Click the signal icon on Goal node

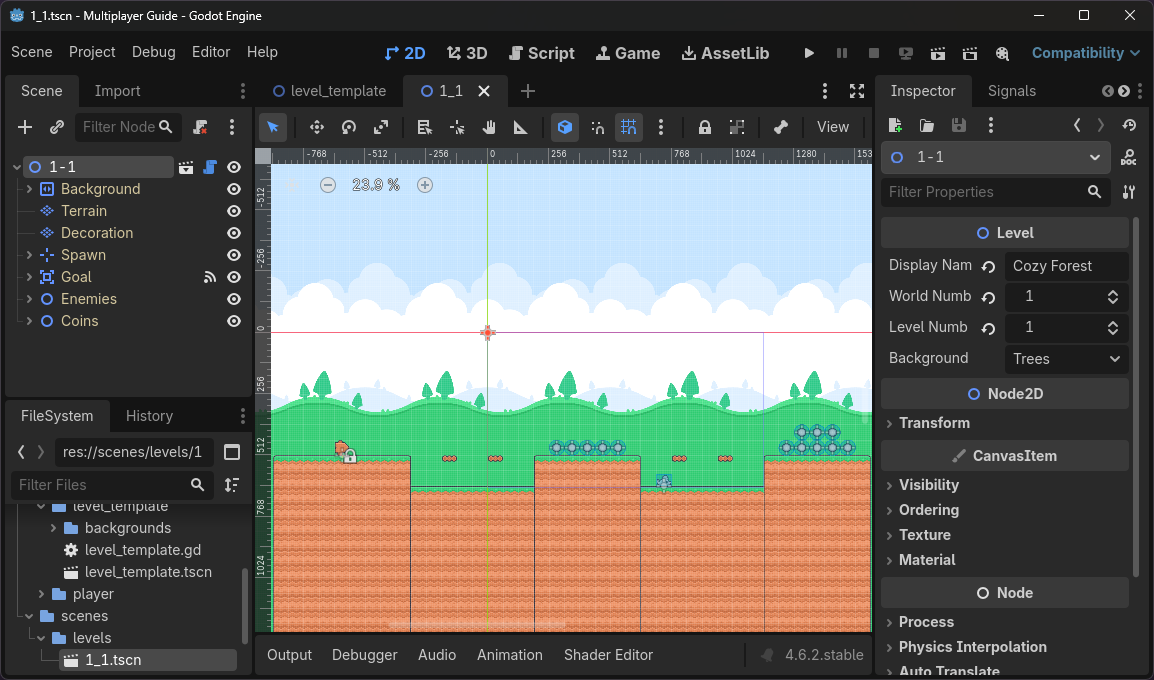point(210,277)
